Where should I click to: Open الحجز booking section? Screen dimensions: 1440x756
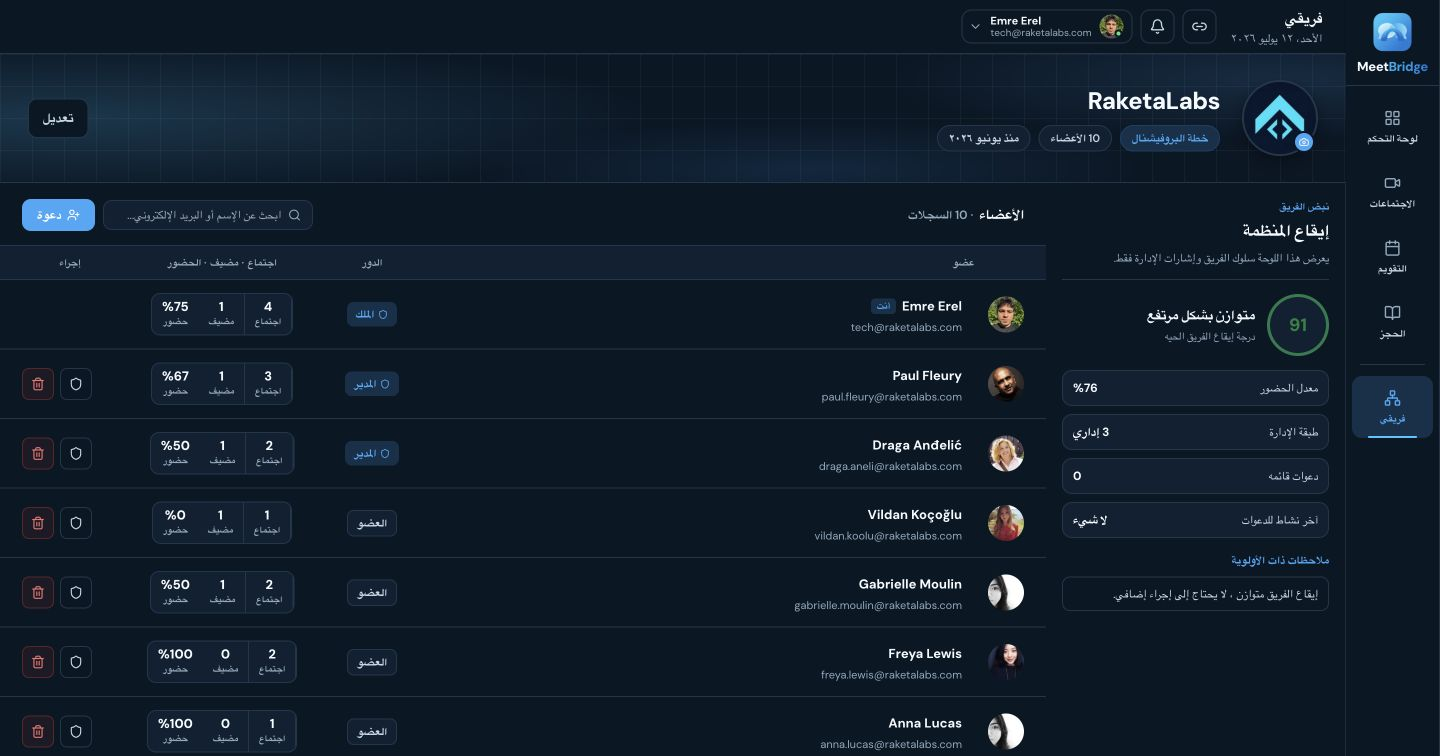(1392, 322)
